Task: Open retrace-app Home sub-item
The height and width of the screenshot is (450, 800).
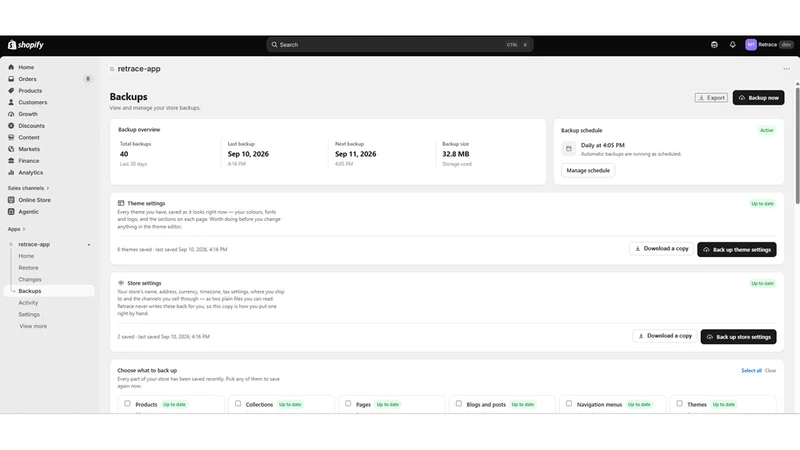Action: tap(26, 256)
